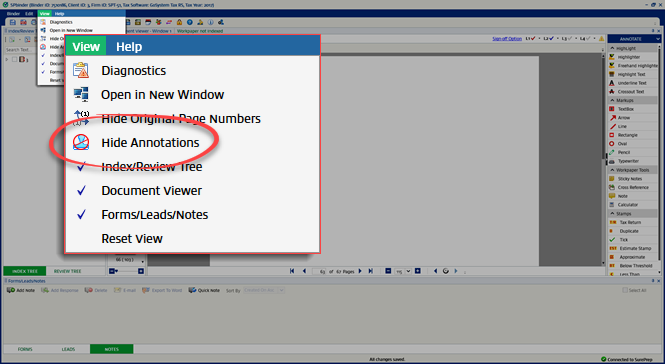This screenshot has height=364, width=665.
Task: Select the Estimate Stamp
Action: coord(632,248)
